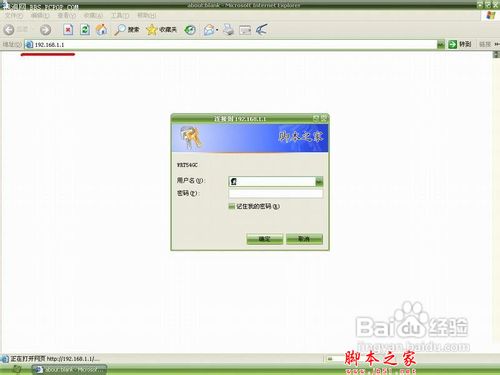500x375 pixels.
Task: Click the Back navigation arrow
Action: click(x=9, y=30)
